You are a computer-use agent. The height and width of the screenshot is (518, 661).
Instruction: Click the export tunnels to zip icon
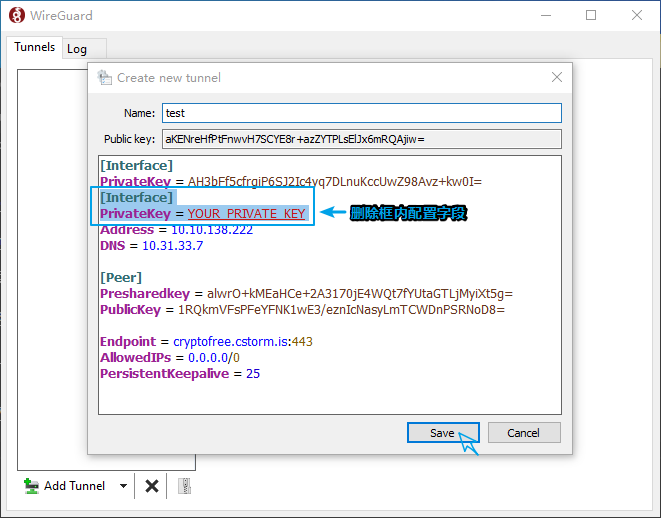click(x=184, y=486)
